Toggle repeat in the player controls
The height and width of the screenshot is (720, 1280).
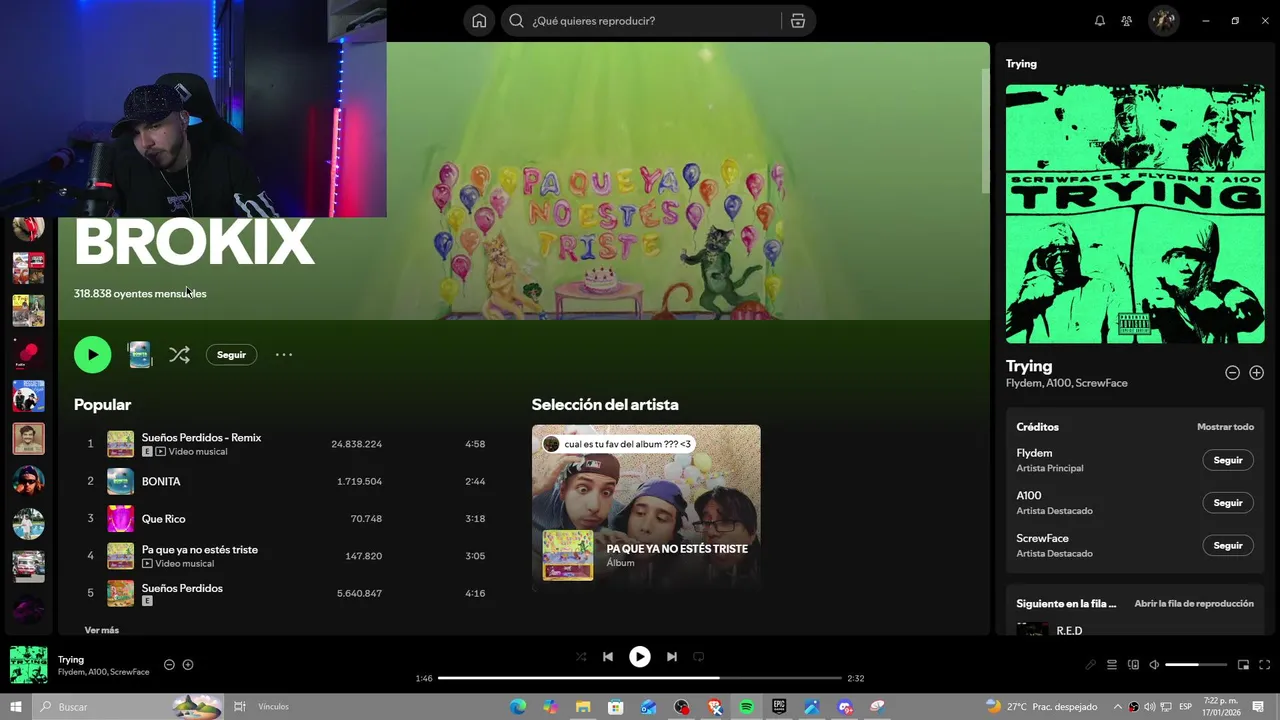pos(699,657)
